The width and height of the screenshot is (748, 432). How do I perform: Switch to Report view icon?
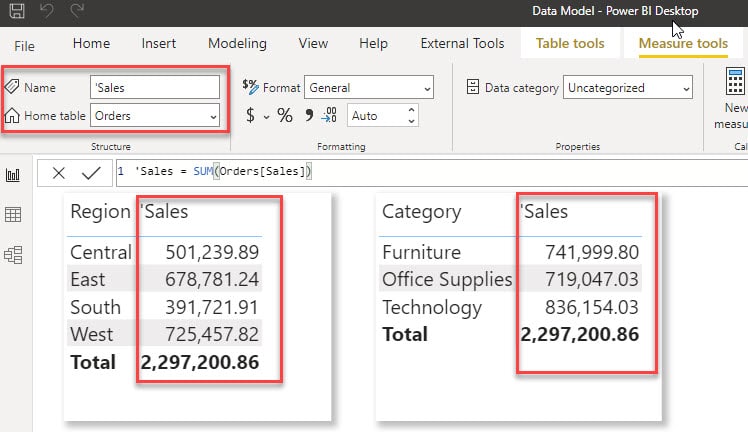(13, 175)
